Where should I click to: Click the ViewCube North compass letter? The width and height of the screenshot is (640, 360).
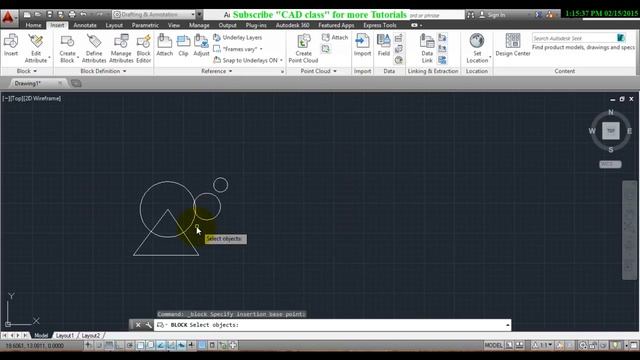point(611,112)
